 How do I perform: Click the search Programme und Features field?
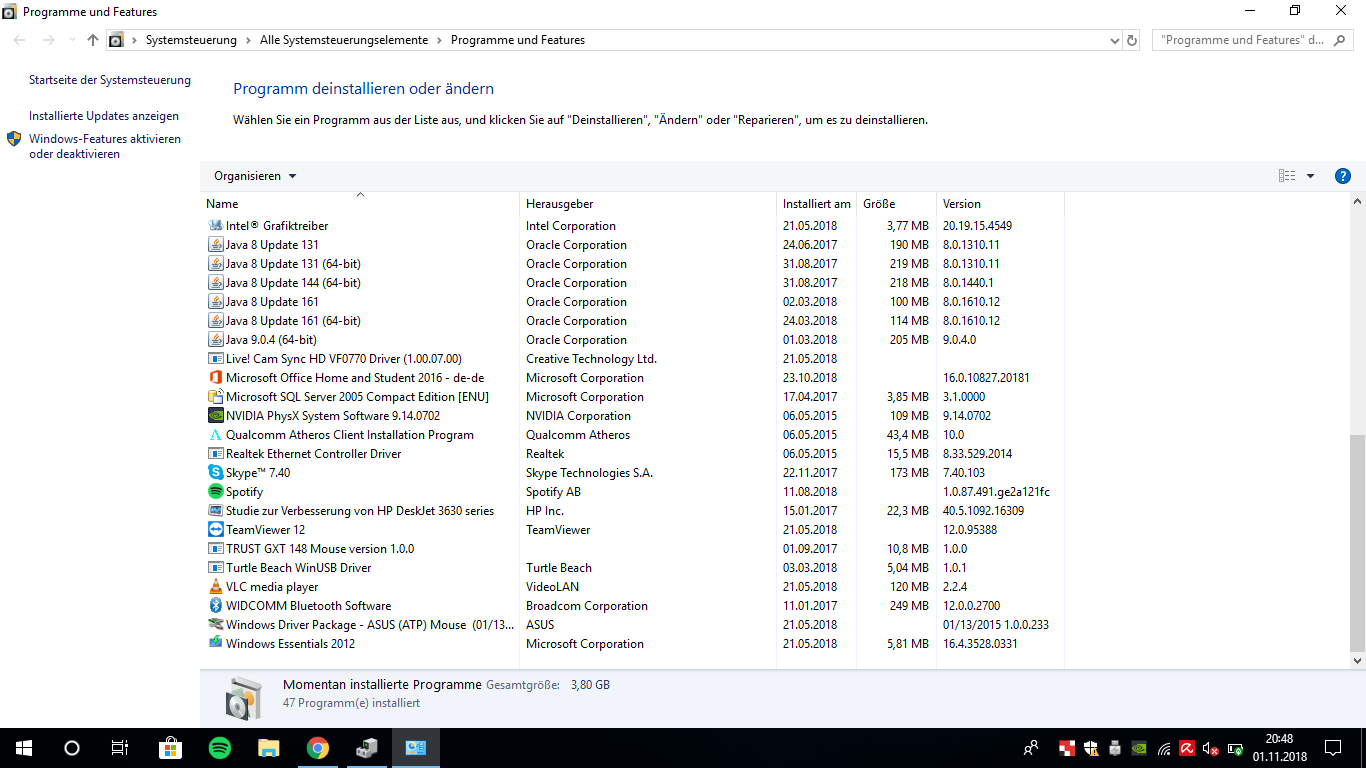[x=1252, y=40]
